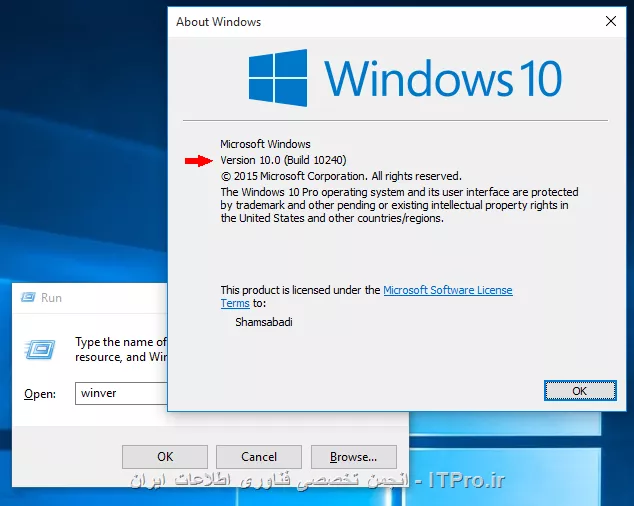Close the About Windows dialog

pos(611,21)
